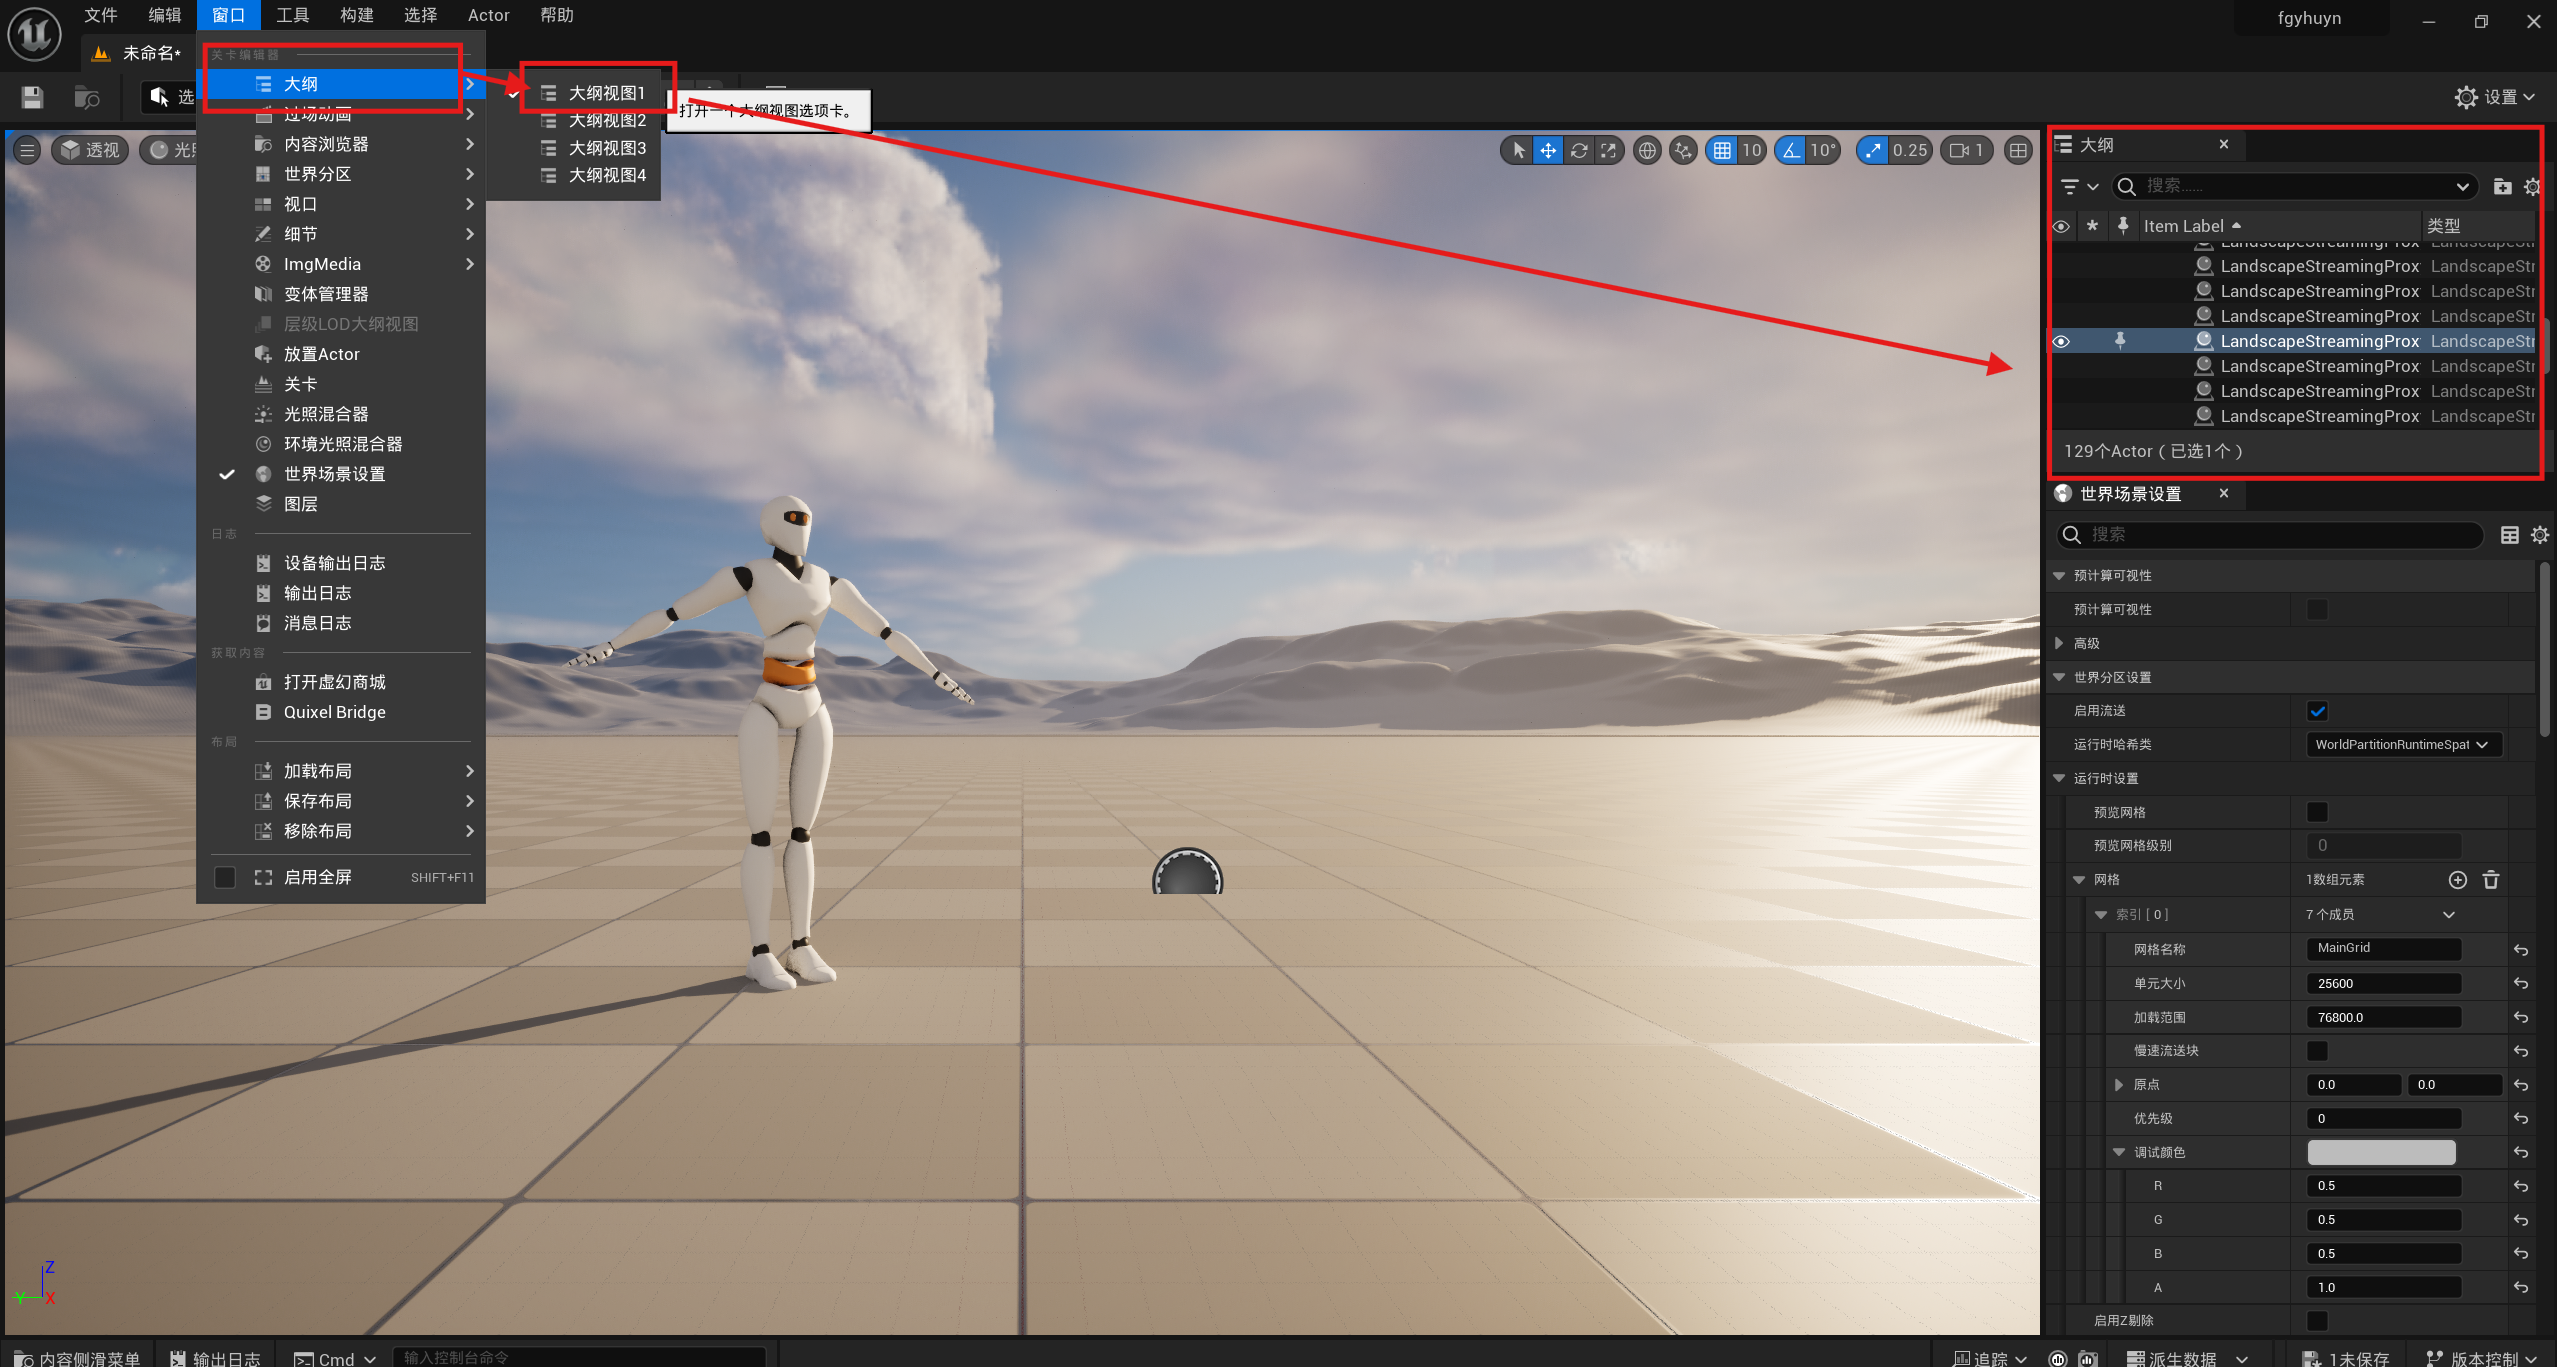Click the 单元大小 value field

click(2382, 984)
